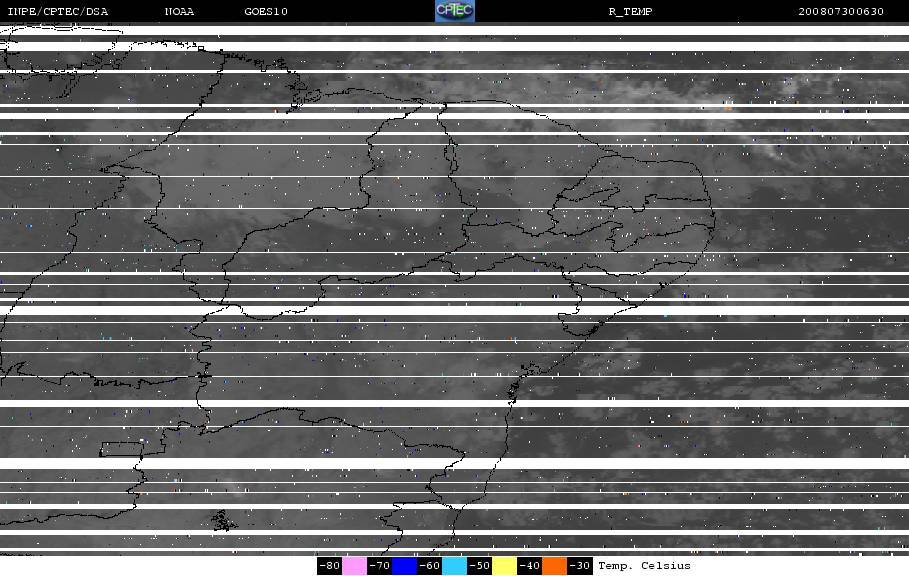Click the -30 temperature label
This screenshot has height=576, width=909.
point(579,566)
